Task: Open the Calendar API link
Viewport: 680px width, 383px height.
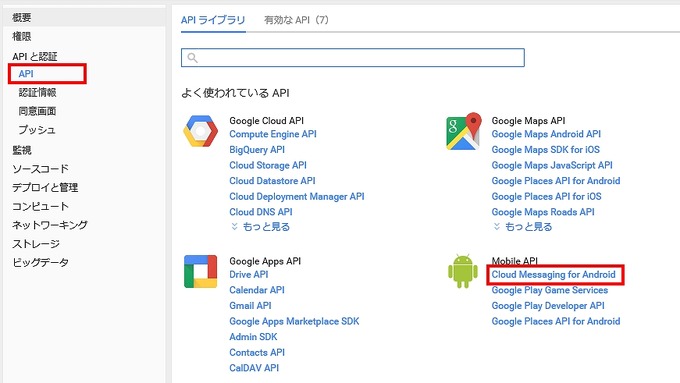Action: (x=257, y=290)
